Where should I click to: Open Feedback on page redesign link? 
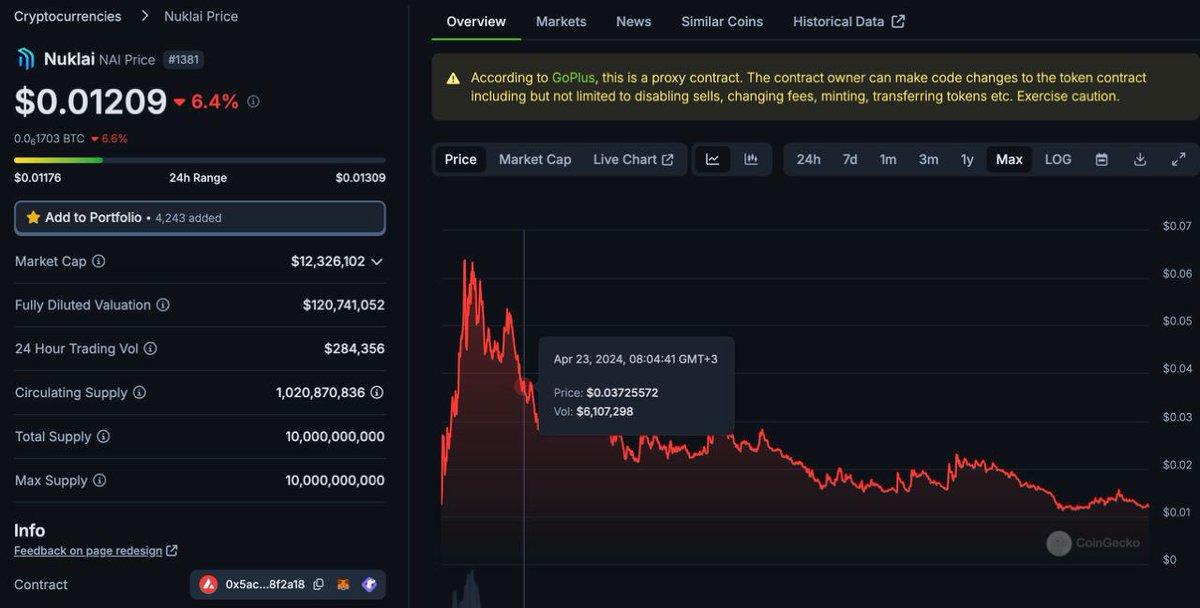pos(96,551)
